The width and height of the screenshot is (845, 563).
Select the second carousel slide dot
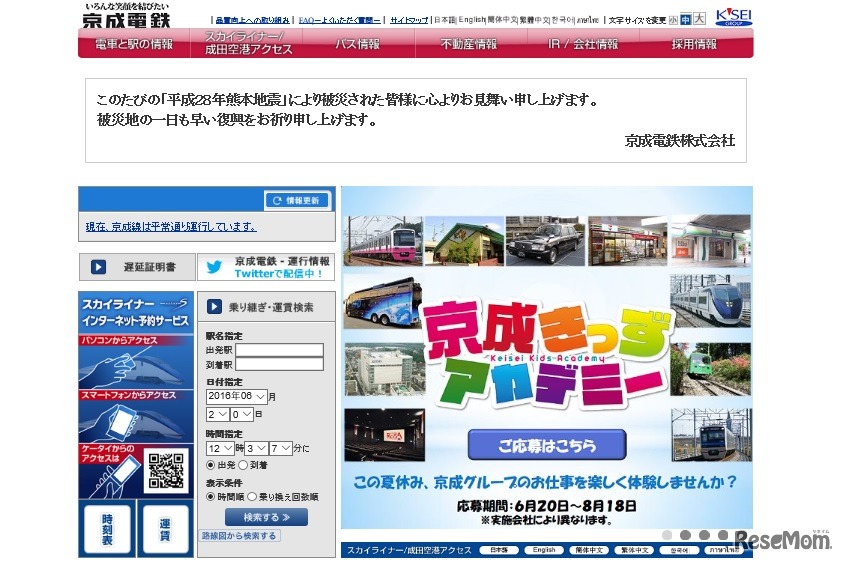[x=685, y=535]
